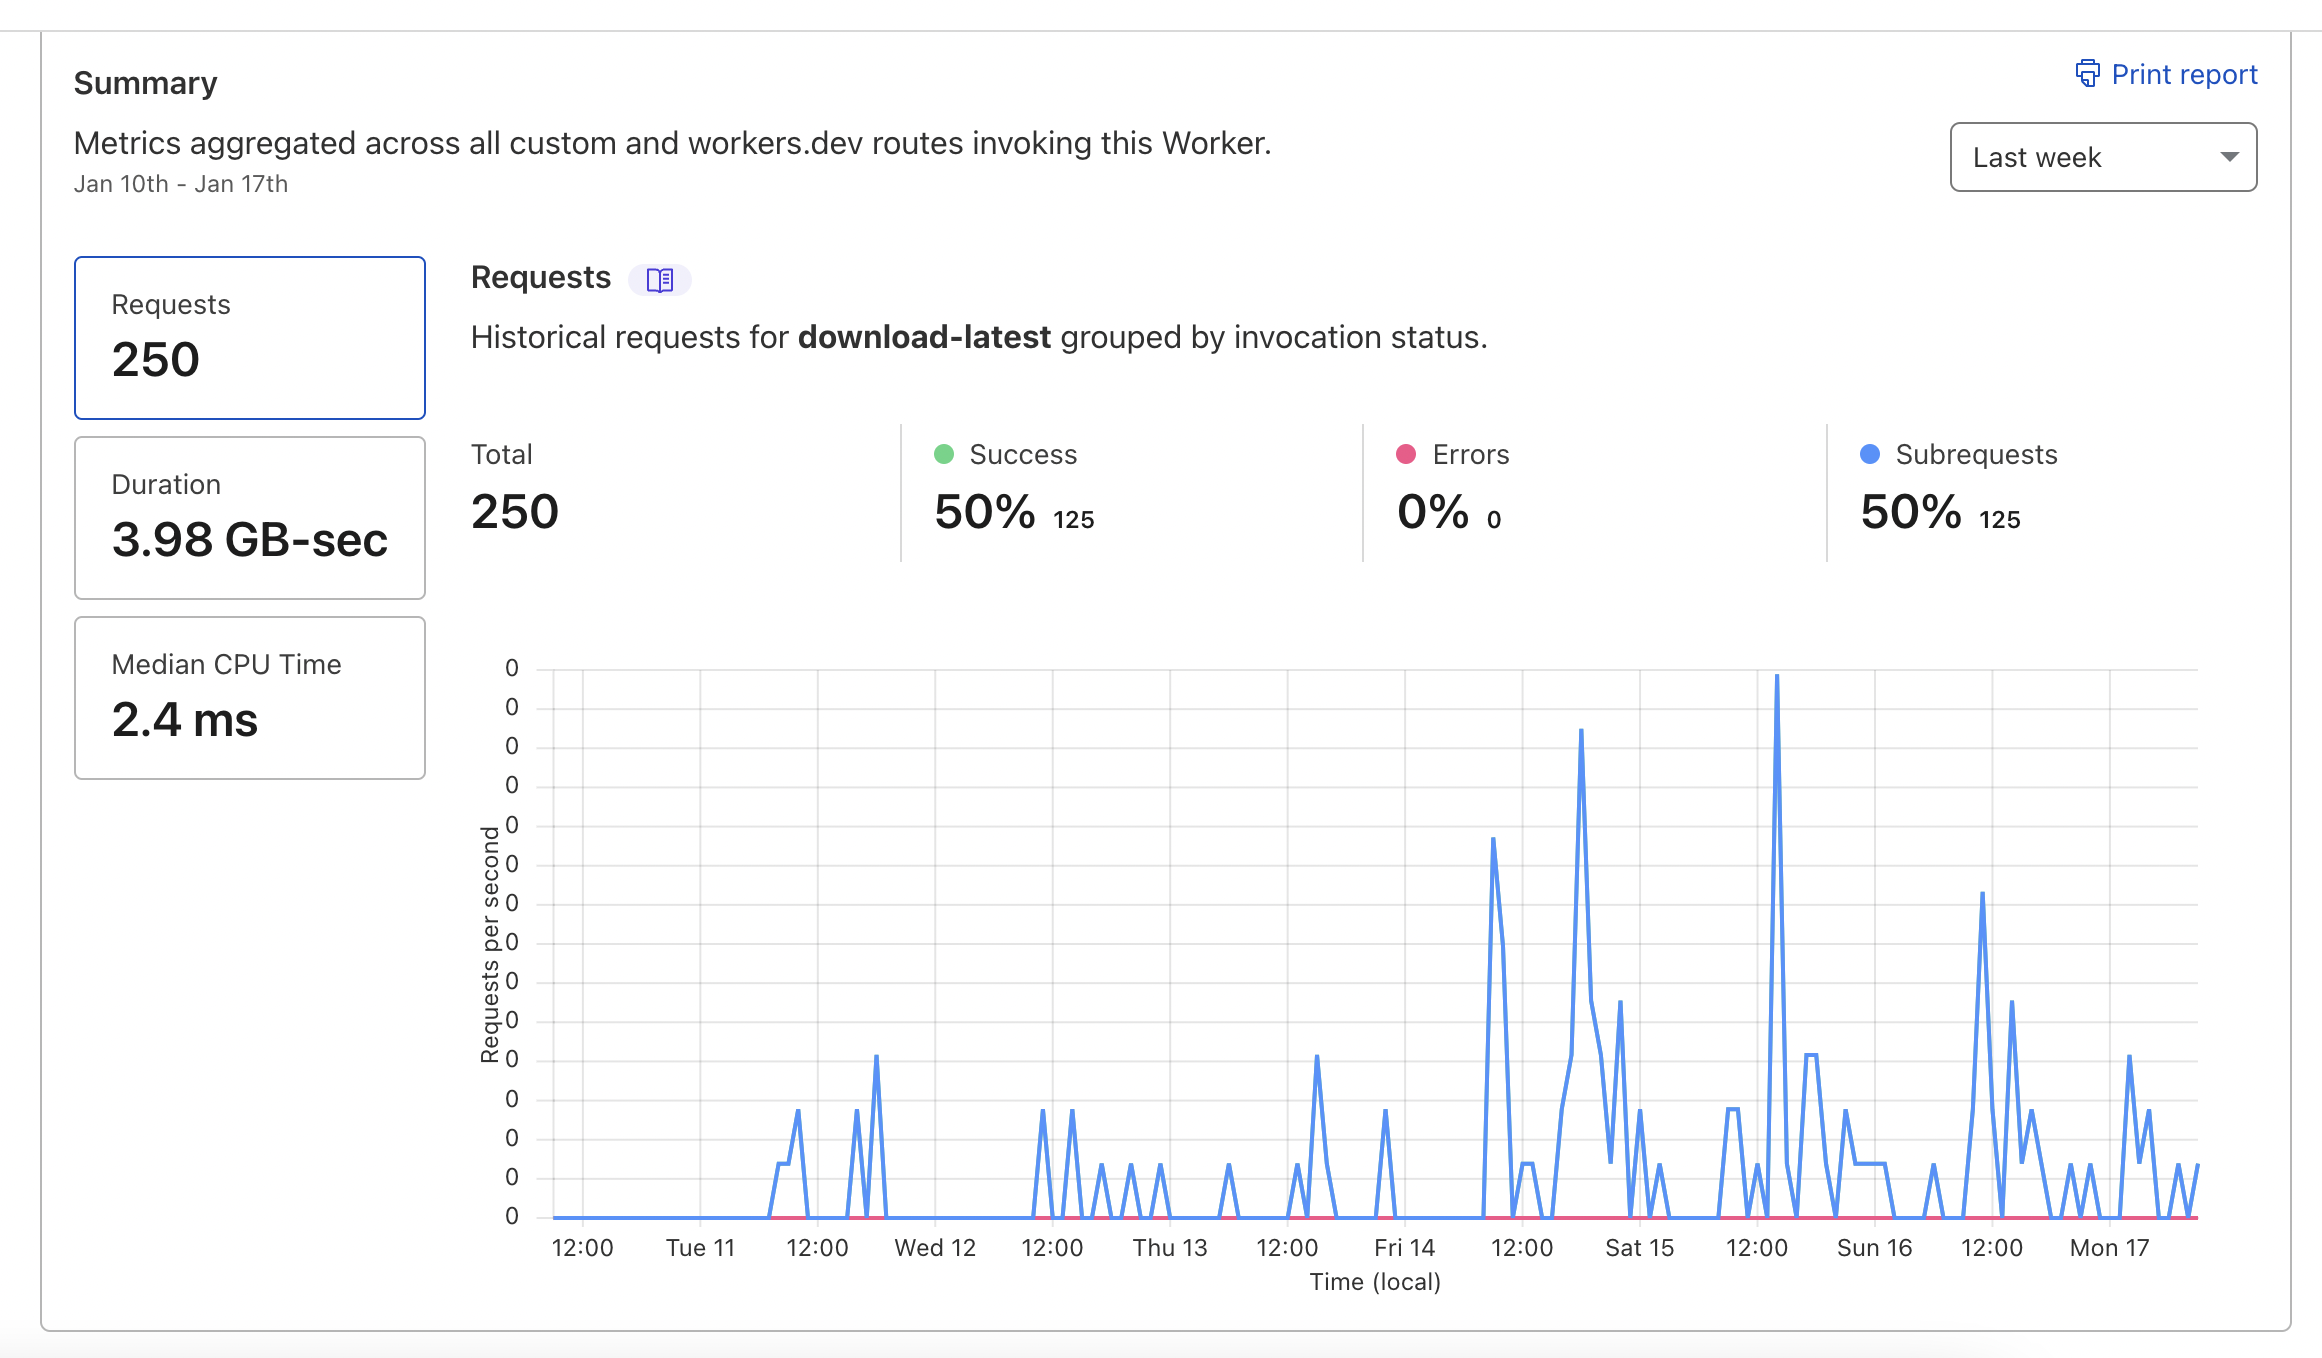
Task: Click the green Success legend dot
Action: 943,454
